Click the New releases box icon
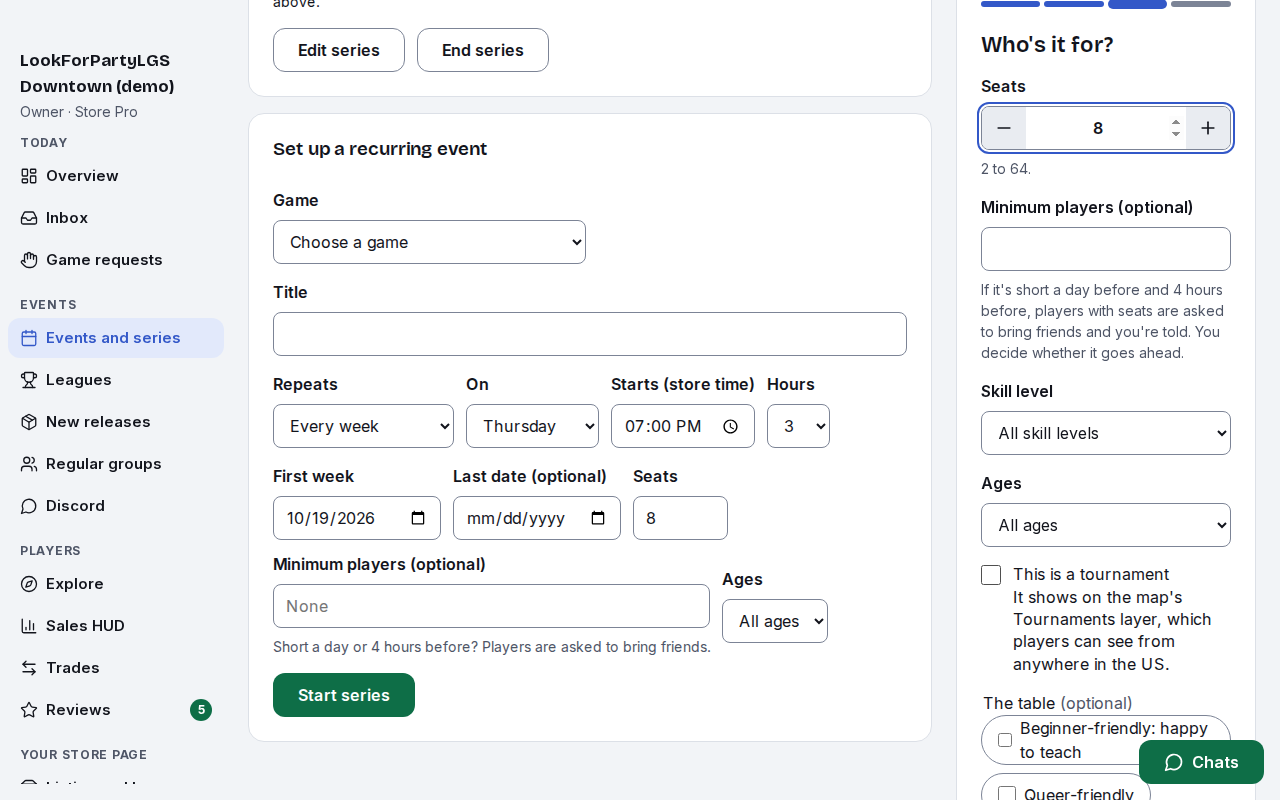 pos(29,422)
